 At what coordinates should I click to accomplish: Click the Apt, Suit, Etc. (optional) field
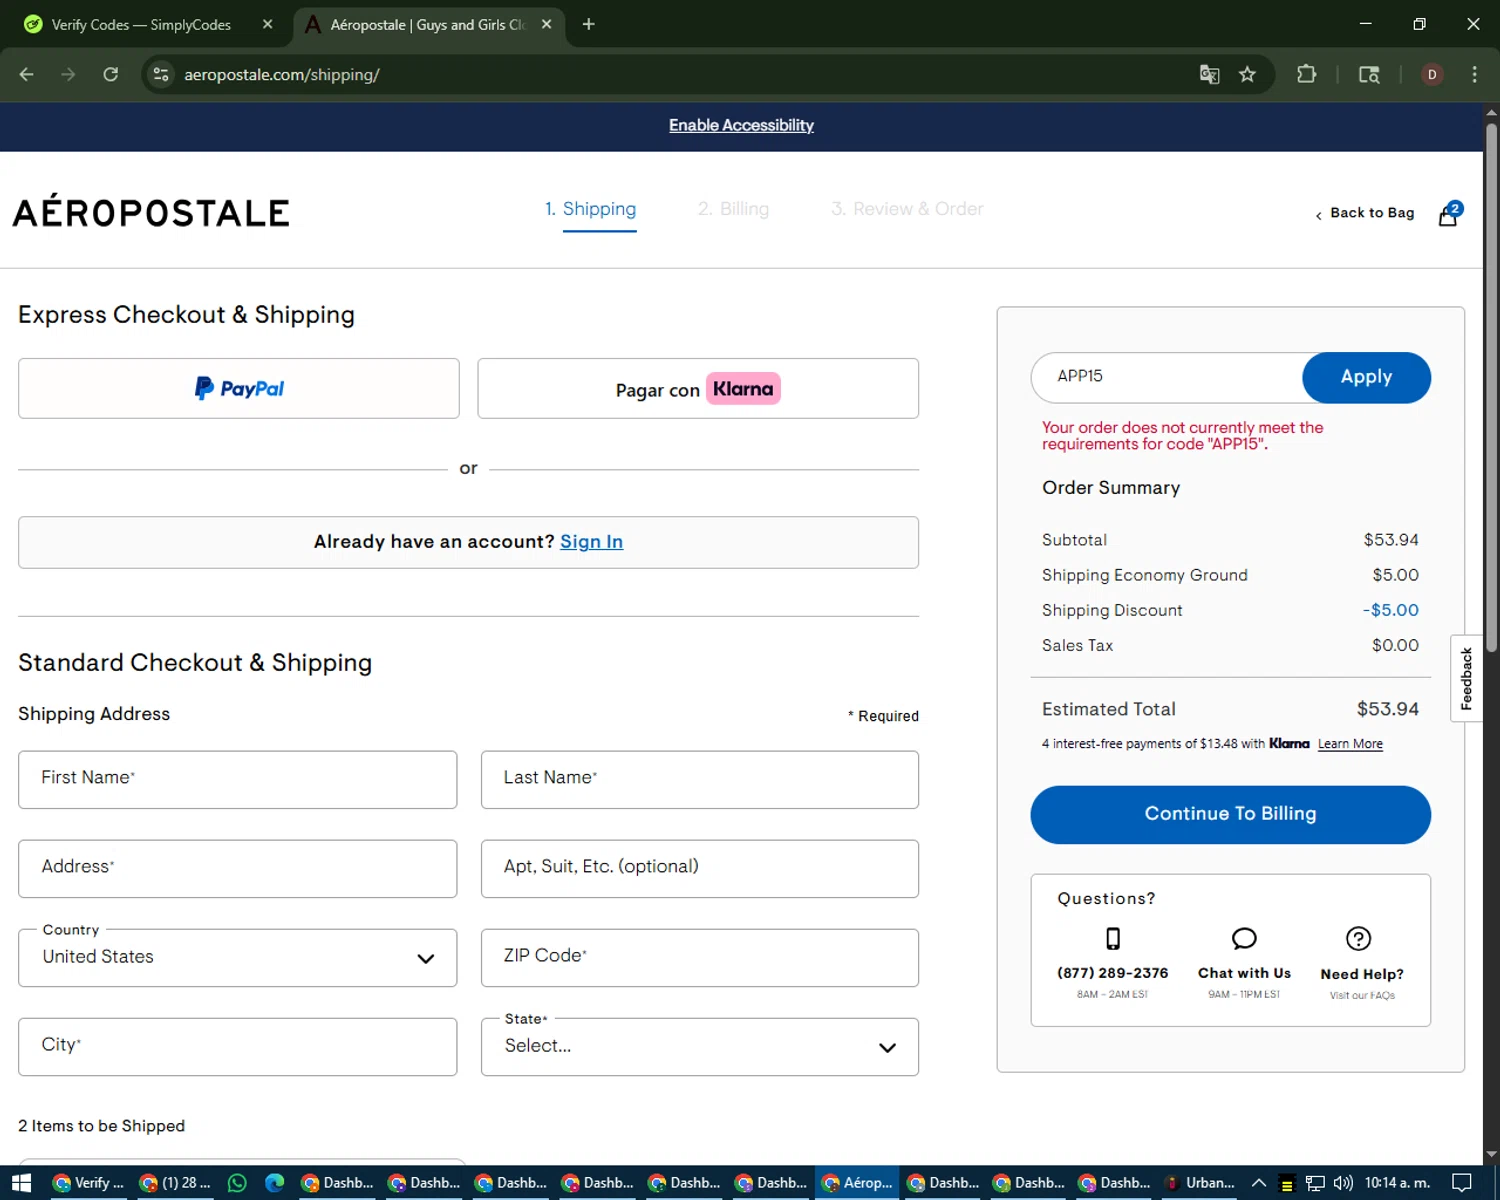pyautogui.click(x=700, y=868)
